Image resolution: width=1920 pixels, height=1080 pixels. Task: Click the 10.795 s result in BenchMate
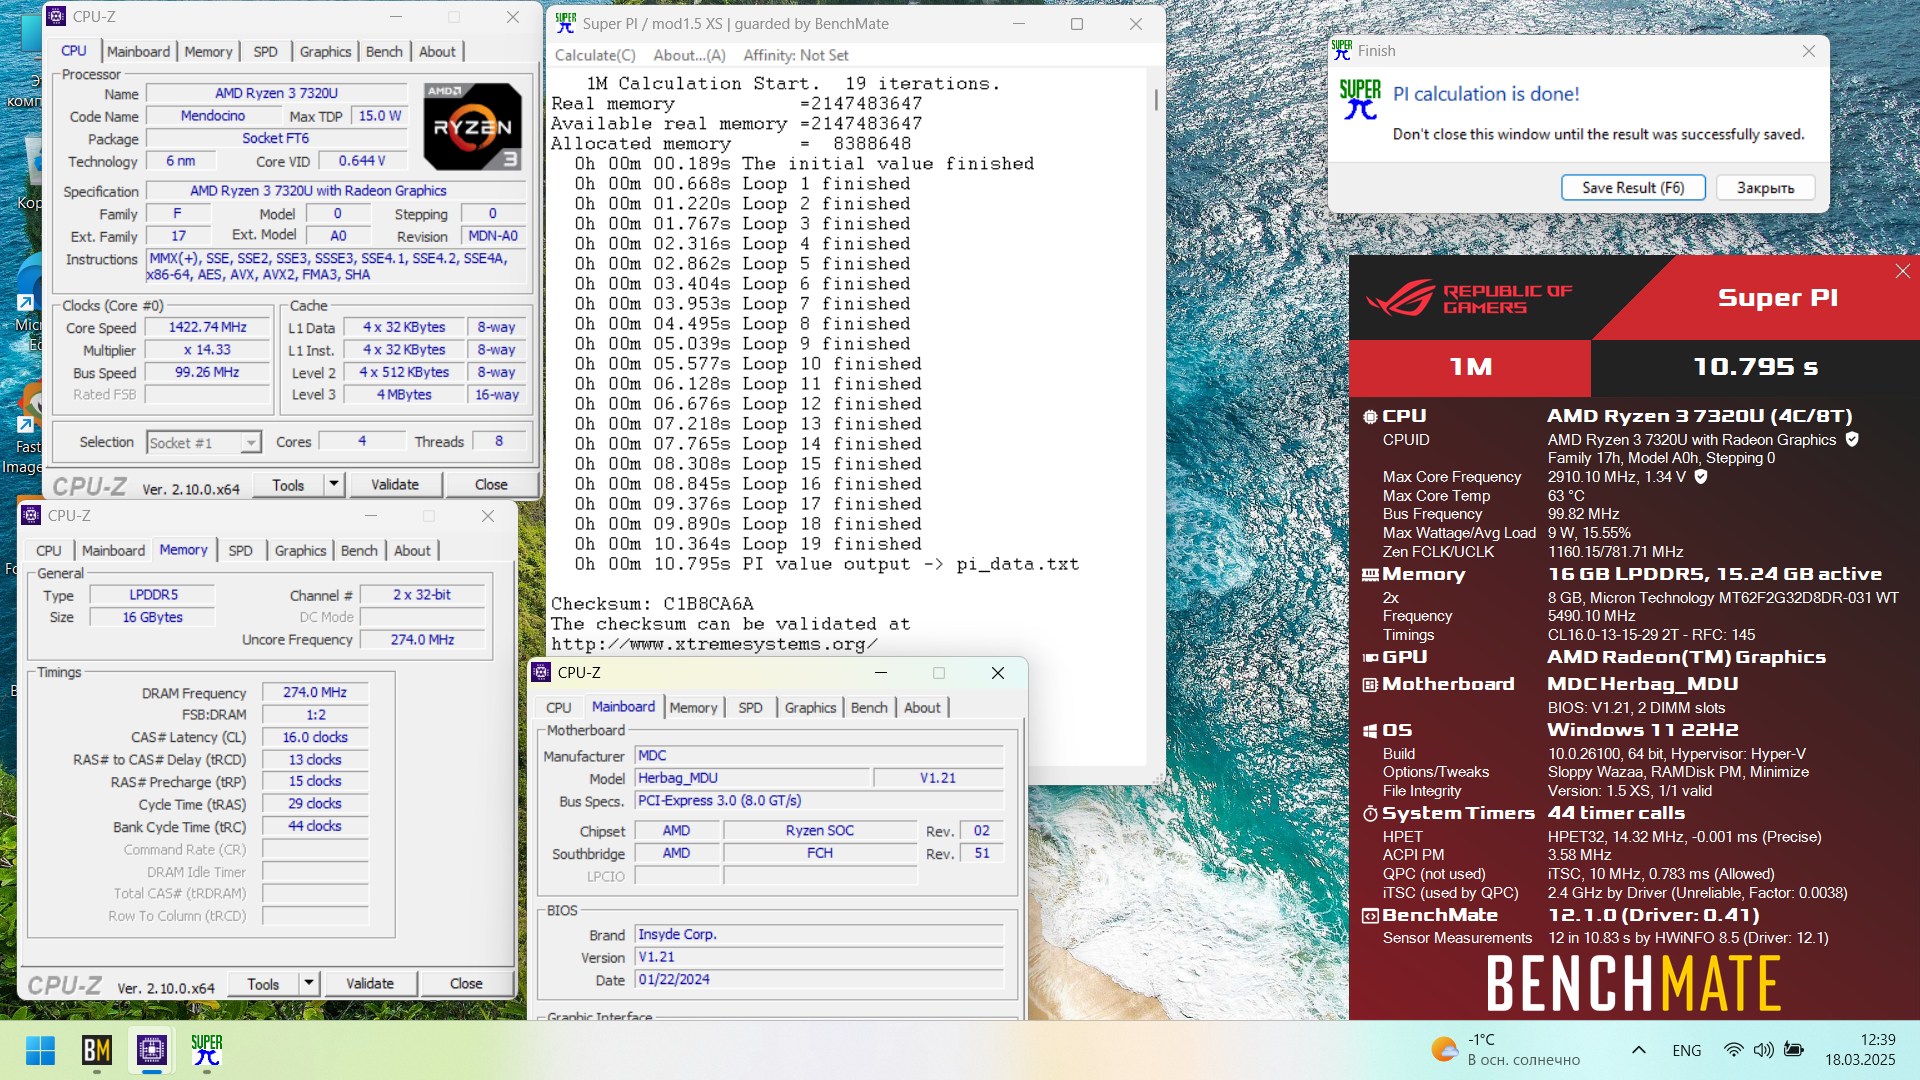1755,367
